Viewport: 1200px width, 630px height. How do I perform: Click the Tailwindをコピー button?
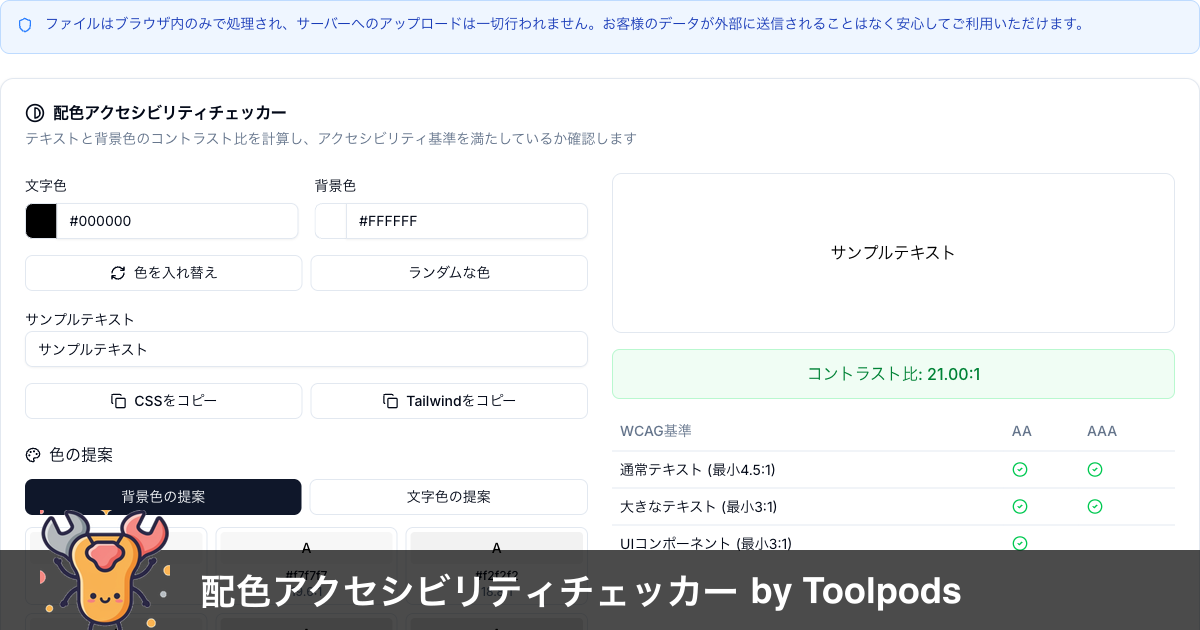click(448, 400)
